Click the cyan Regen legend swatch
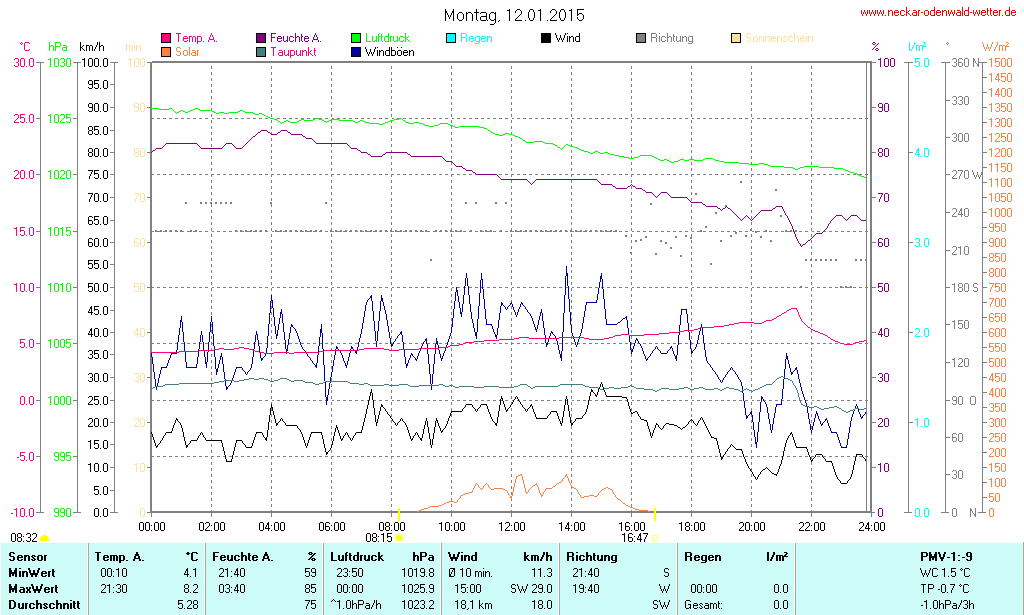This screenshot has height=615, width=1024. point(451,39)
